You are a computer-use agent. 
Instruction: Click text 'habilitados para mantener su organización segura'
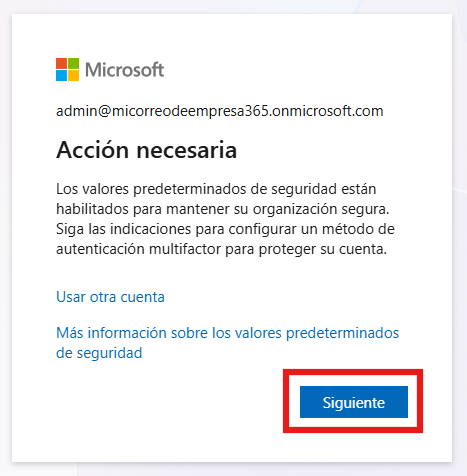222,209
